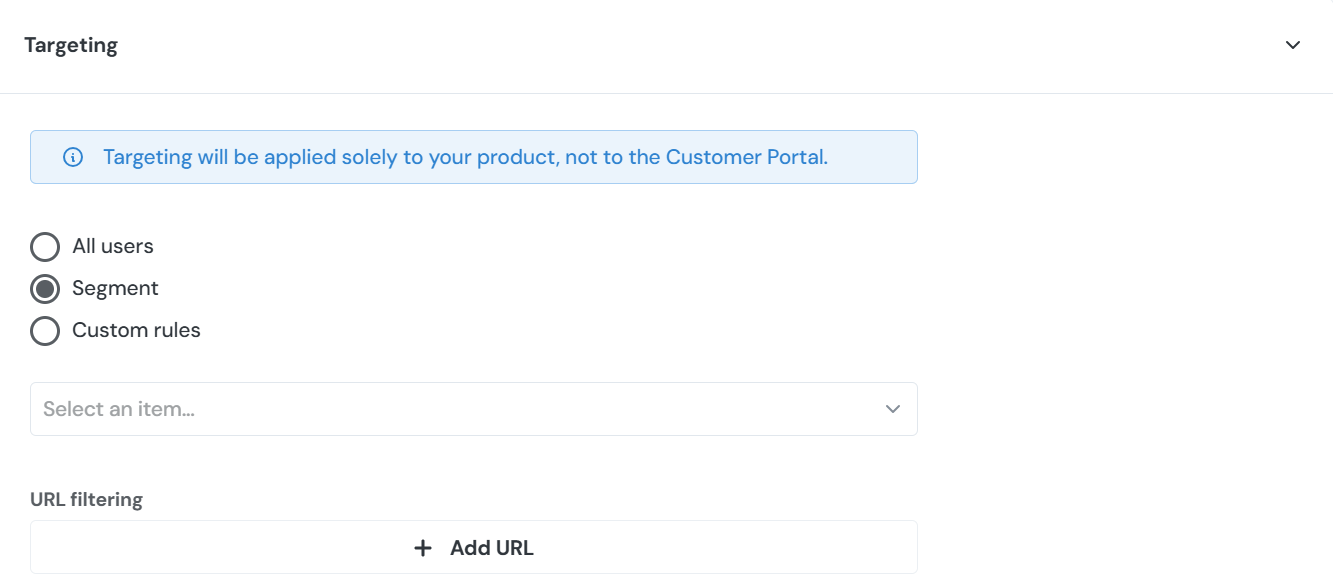This screenshot has height=583, width=1333.
Task: Click the plus icon beside Add URL
Action: pos(423,548)
